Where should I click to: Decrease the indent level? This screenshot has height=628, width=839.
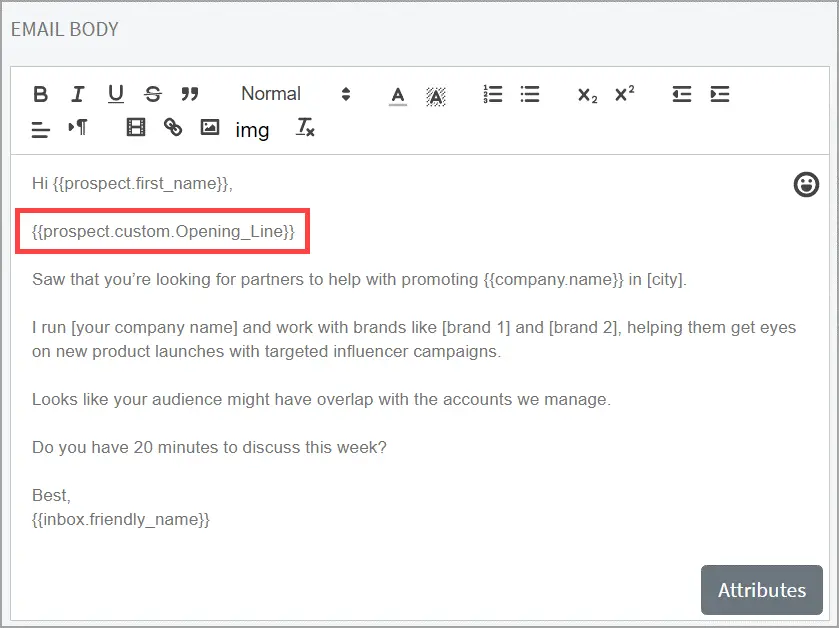pyautogui.click(x=682, y=94)
